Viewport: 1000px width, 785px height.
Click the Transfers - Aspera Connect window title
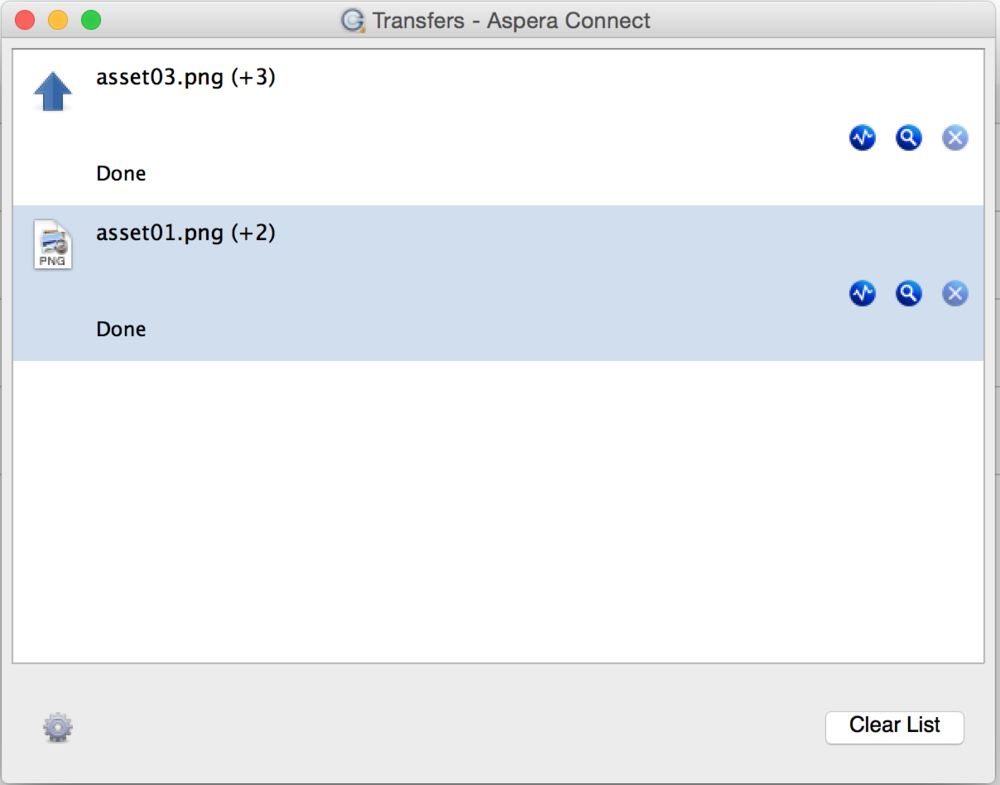(x=511, y=20)
